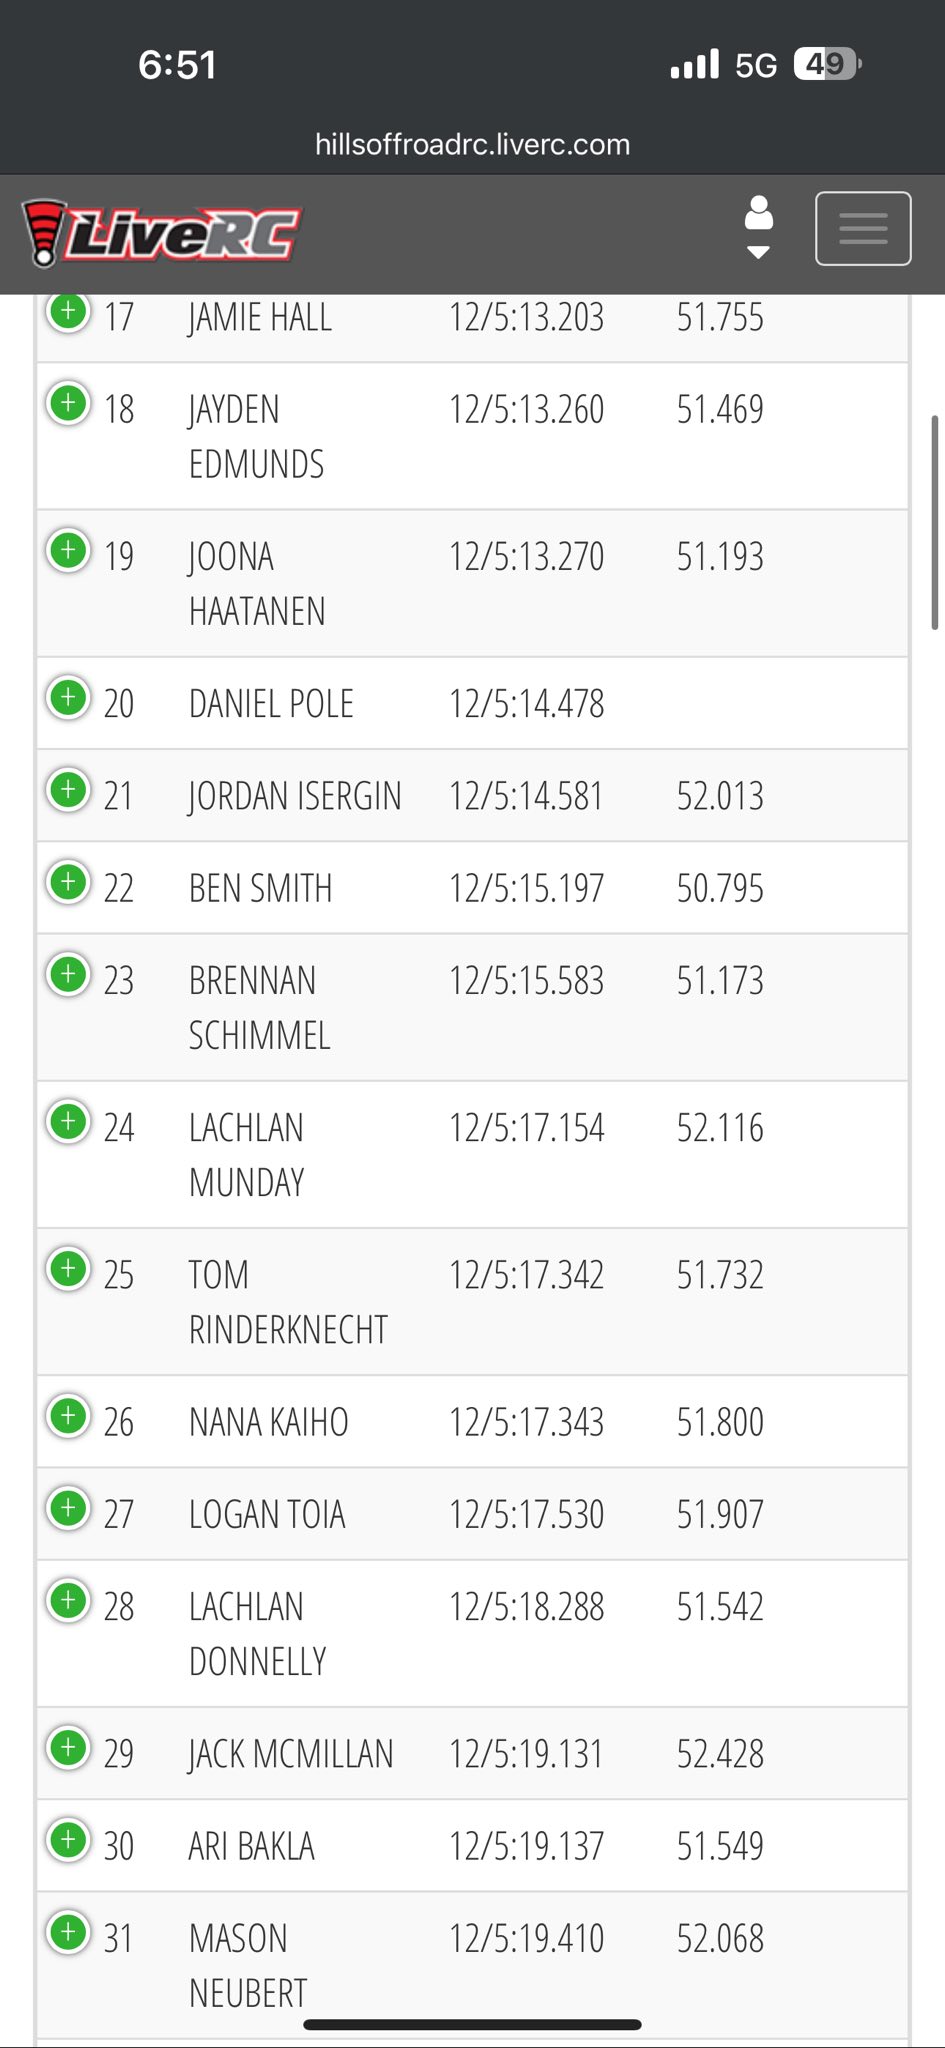Expand lap details for Joona Haatanen
This screenshot has width=945, height=2048.
68,551
